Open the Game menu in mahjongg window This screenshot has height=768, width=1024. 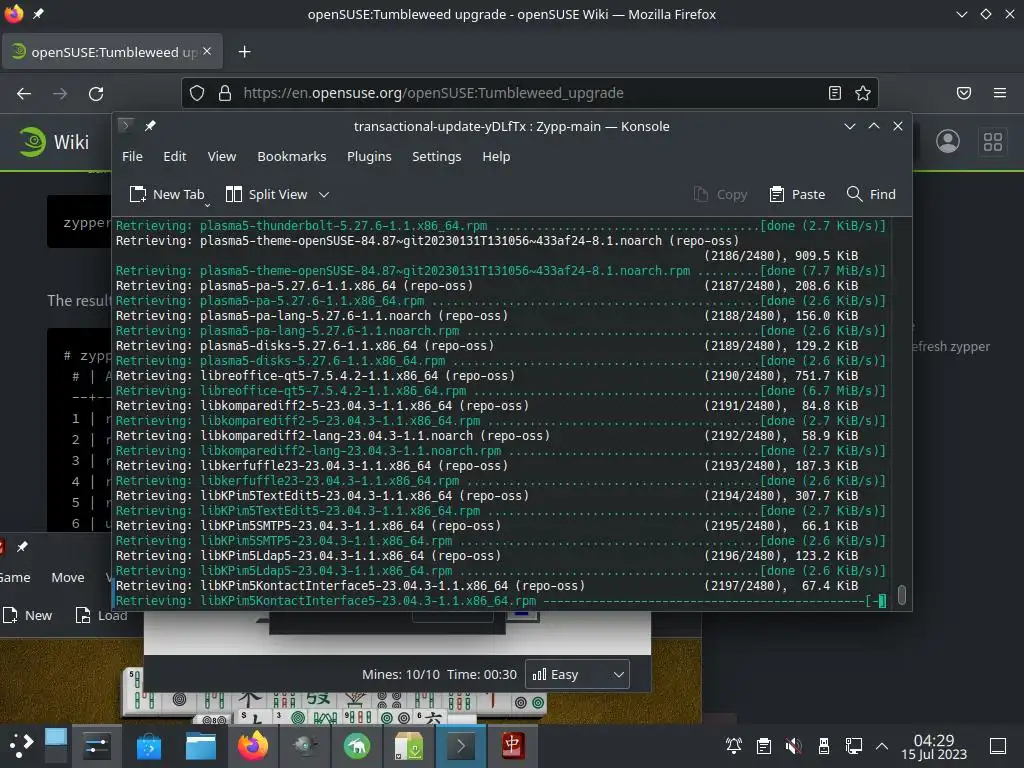pos(15,577)
